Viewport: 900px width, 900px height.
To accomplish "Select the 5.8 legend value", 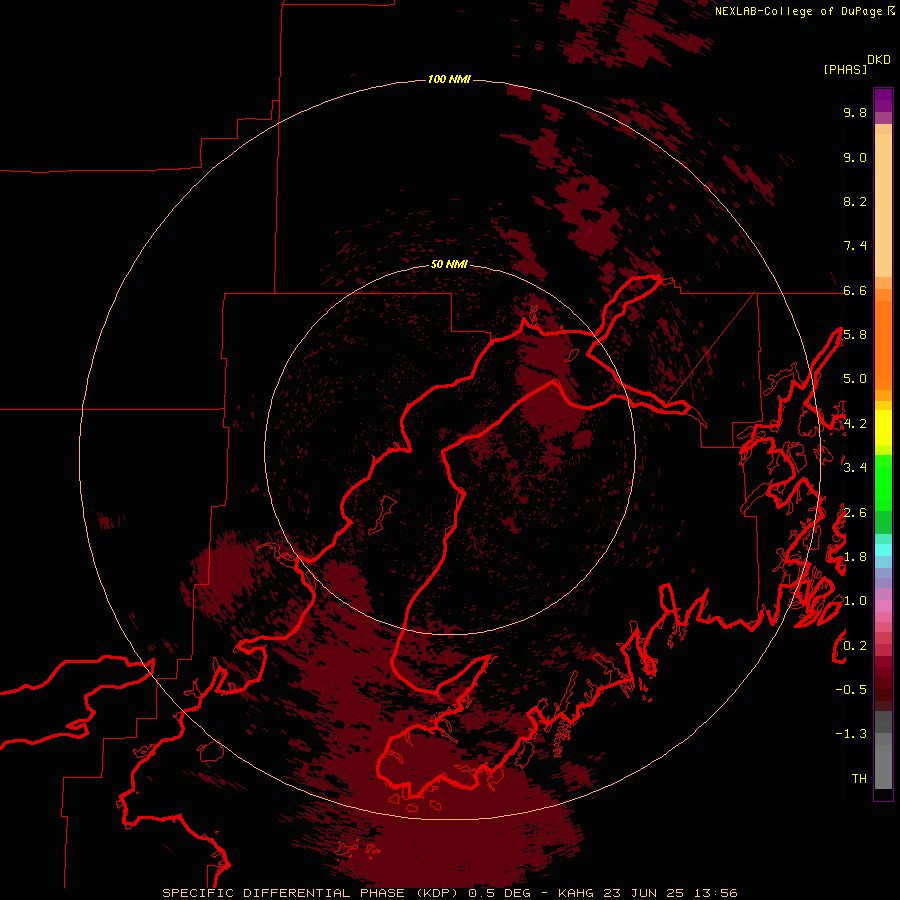I will point(855,335).
